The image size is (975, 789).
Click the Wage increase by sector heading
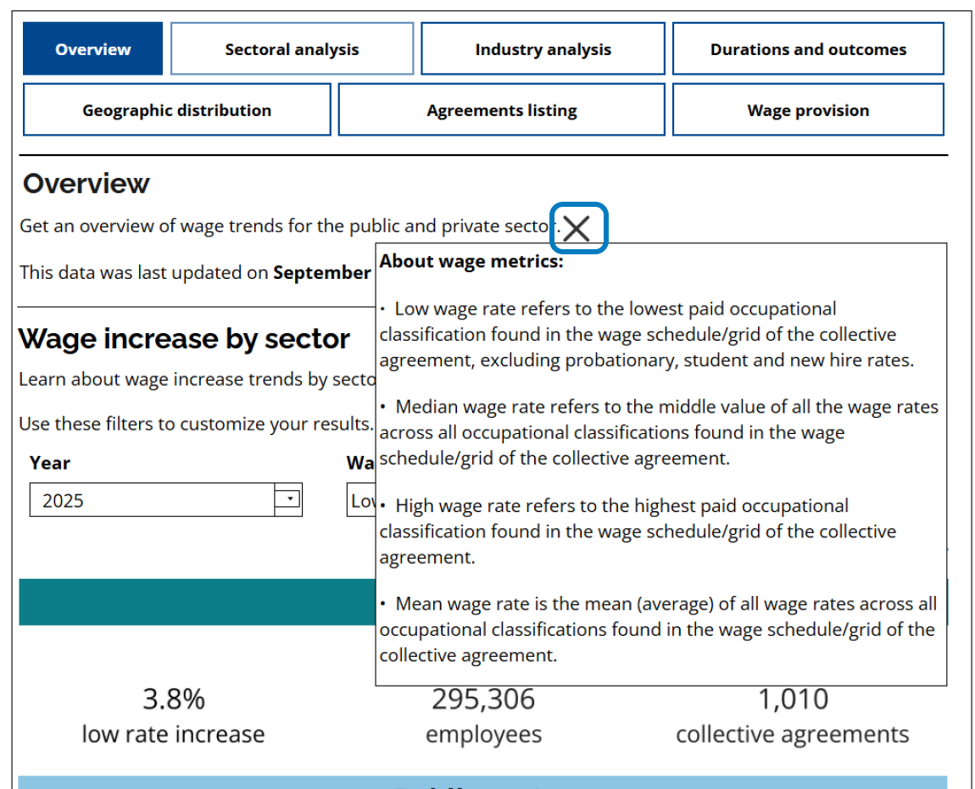pos(184,339)
